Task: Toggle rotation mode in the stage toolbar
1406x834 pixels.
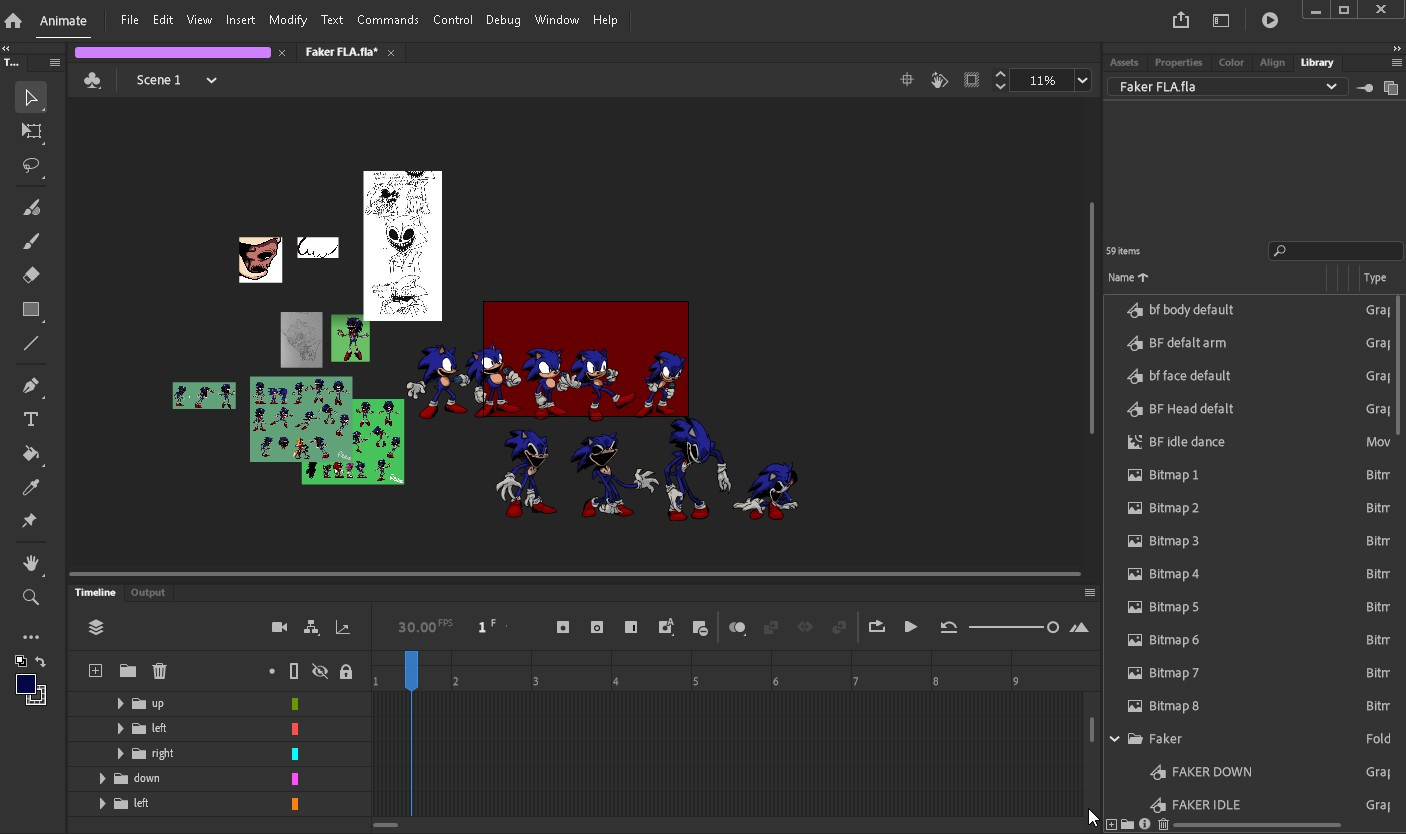Action: (x=939, y=79)
